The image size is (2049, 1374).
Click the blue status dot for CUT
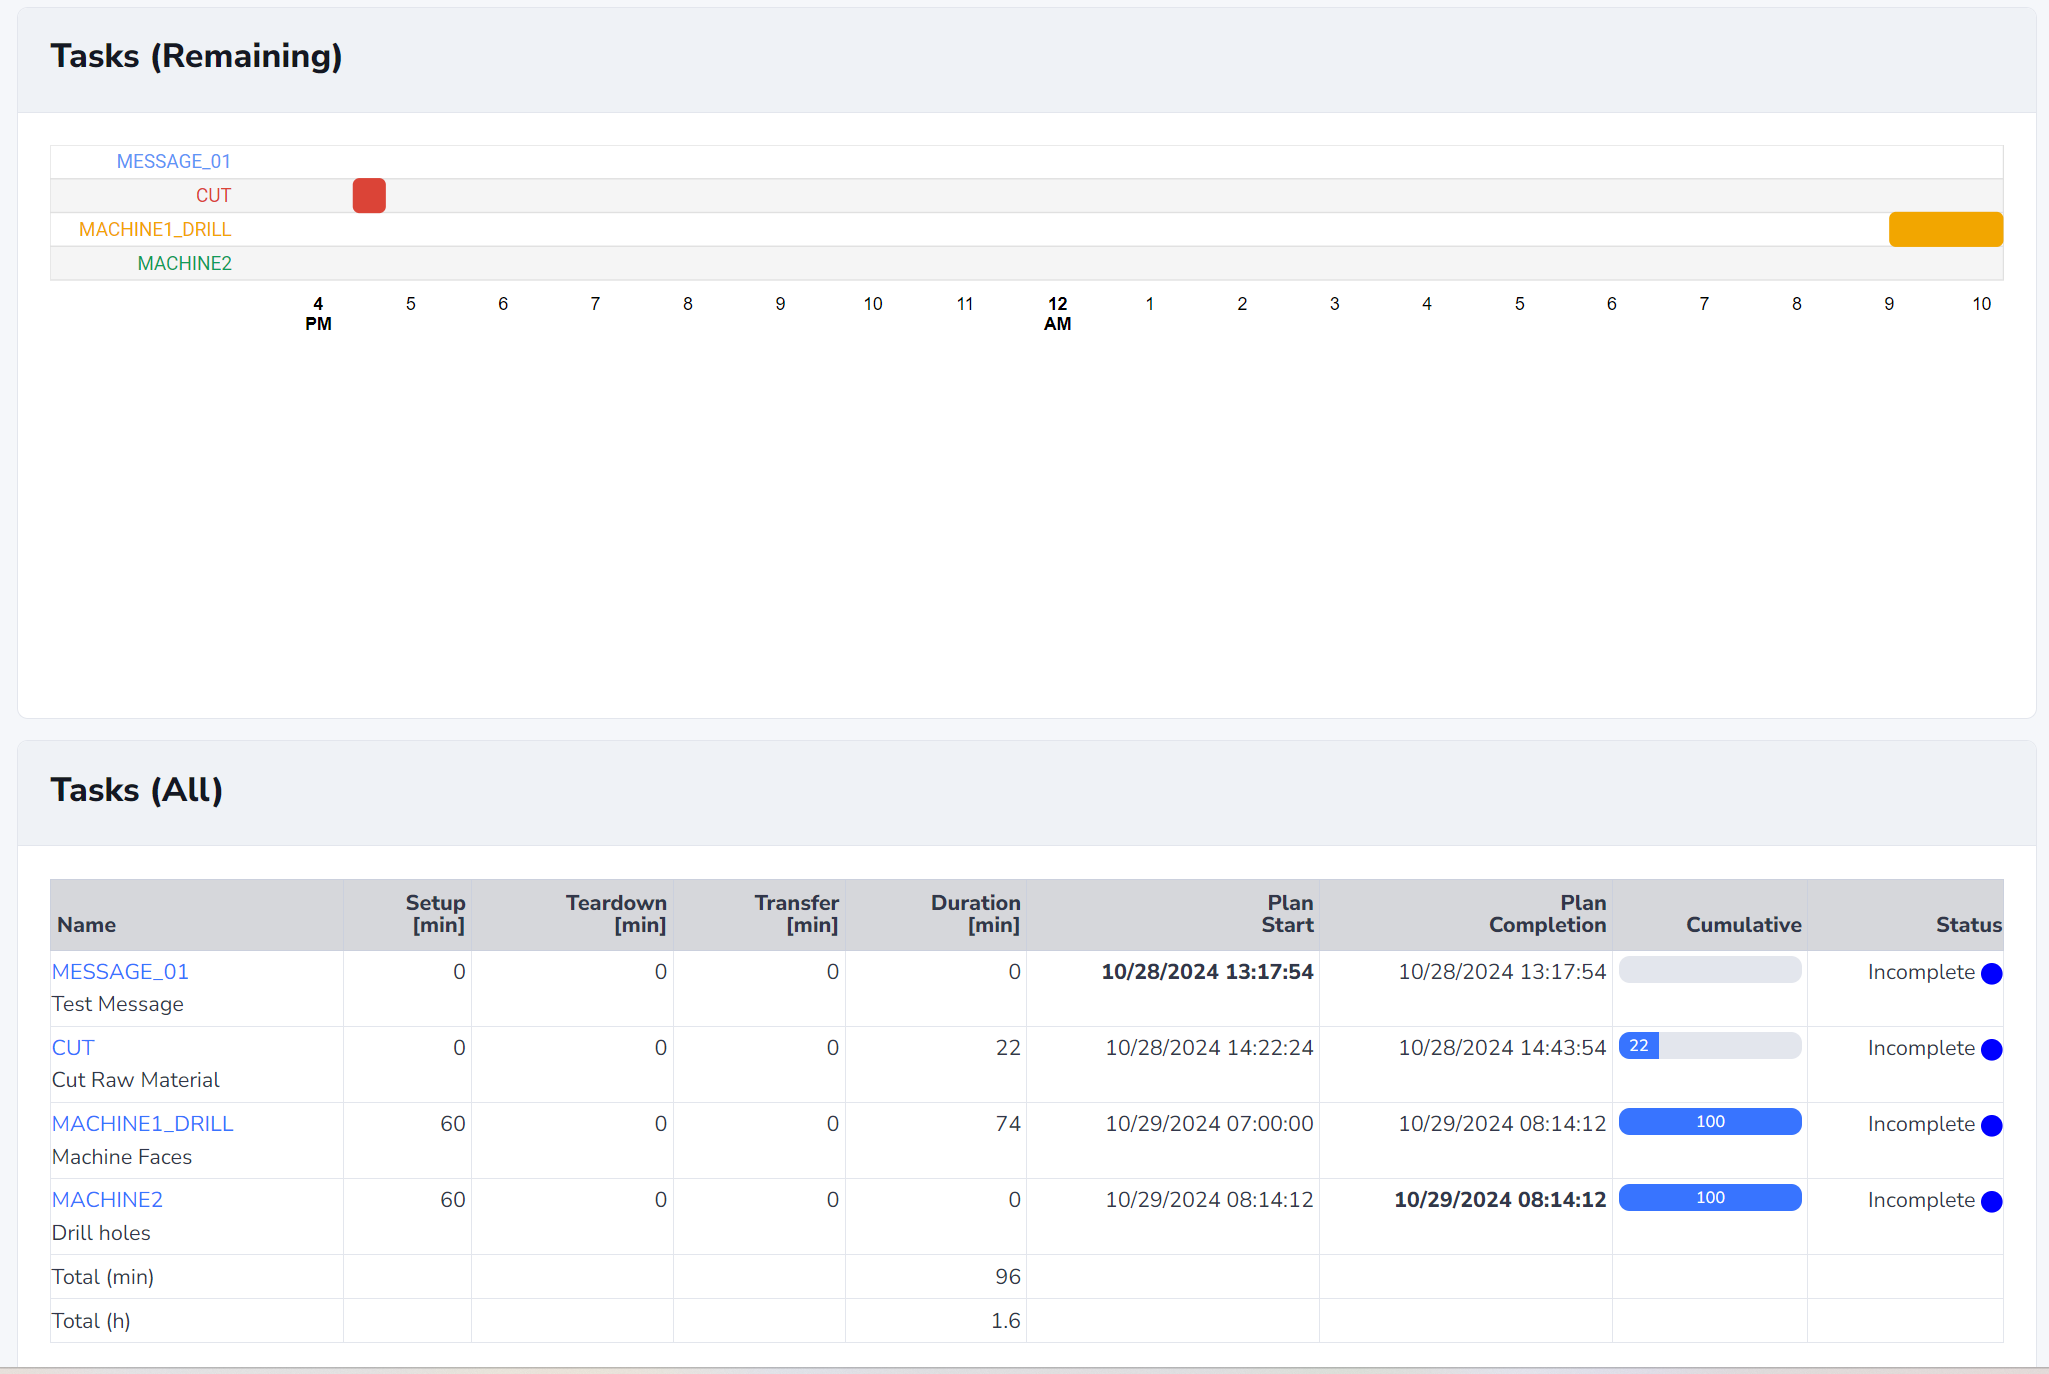point(1991,1049)
